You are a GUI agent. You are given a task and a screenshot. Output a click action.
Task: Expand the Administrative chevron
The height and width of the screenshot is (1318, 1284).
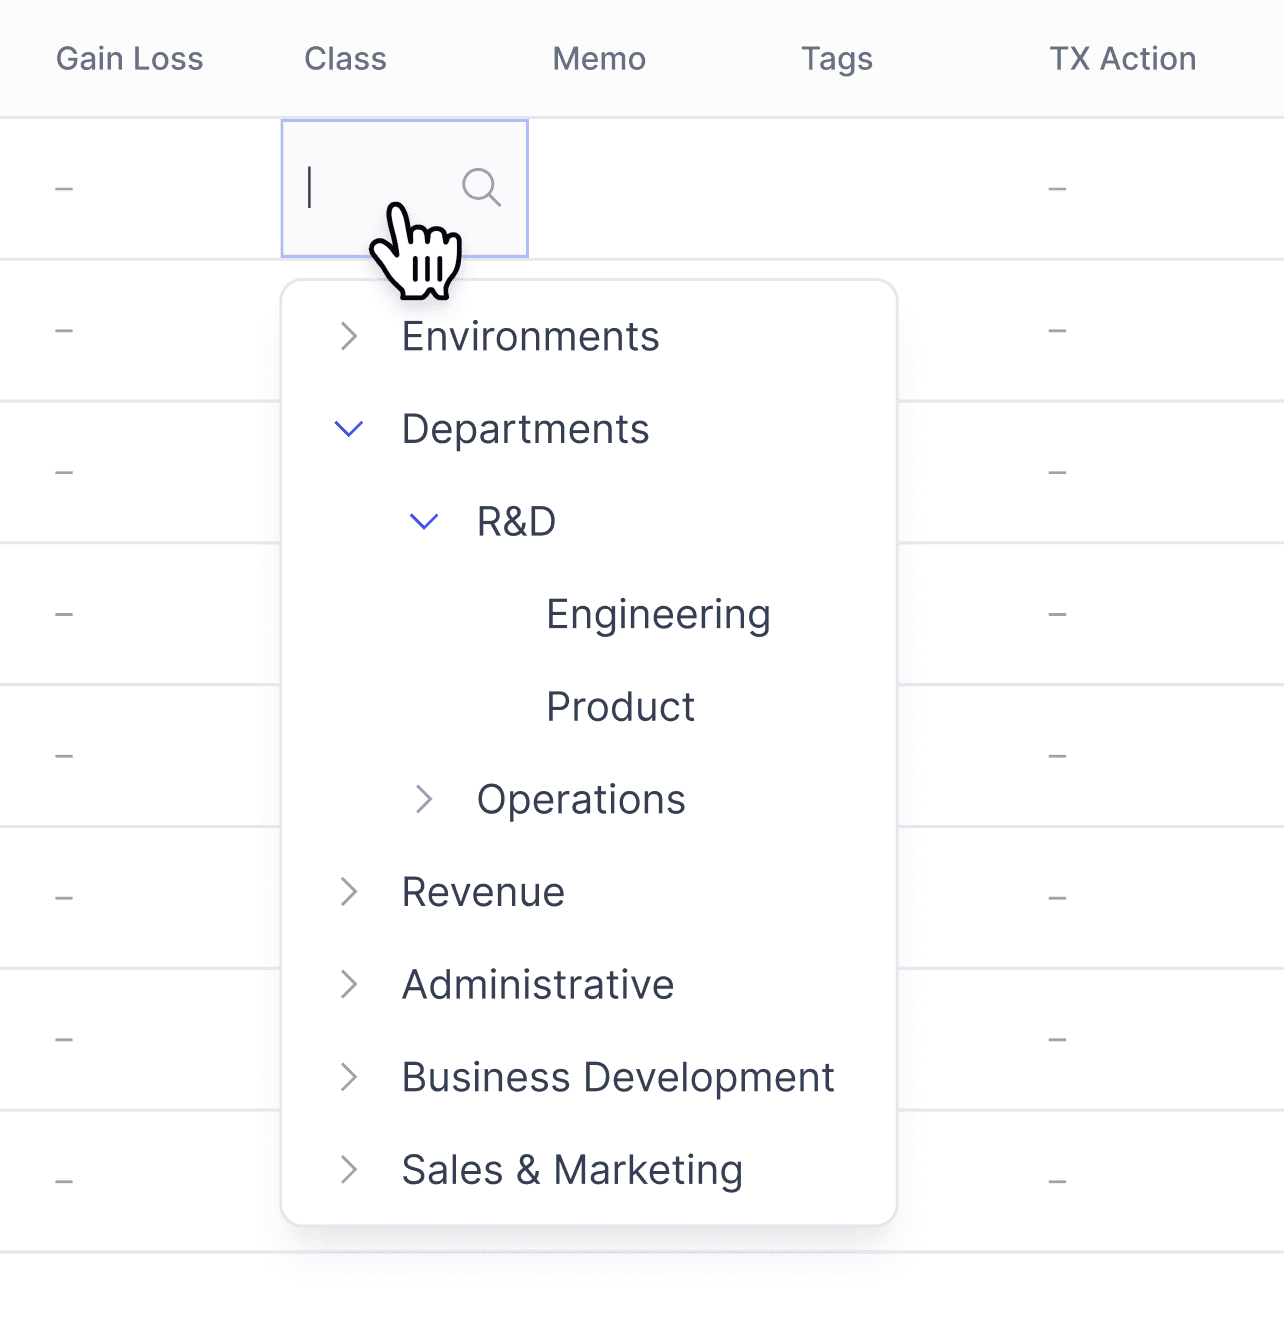[x=348, y=984]
